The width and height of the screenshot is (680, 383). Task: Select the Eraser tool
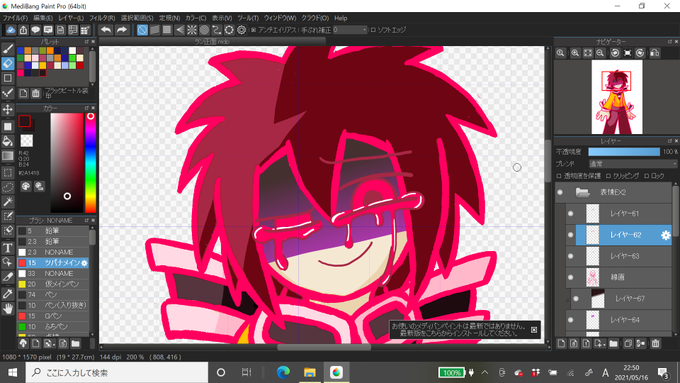point(8,63)
